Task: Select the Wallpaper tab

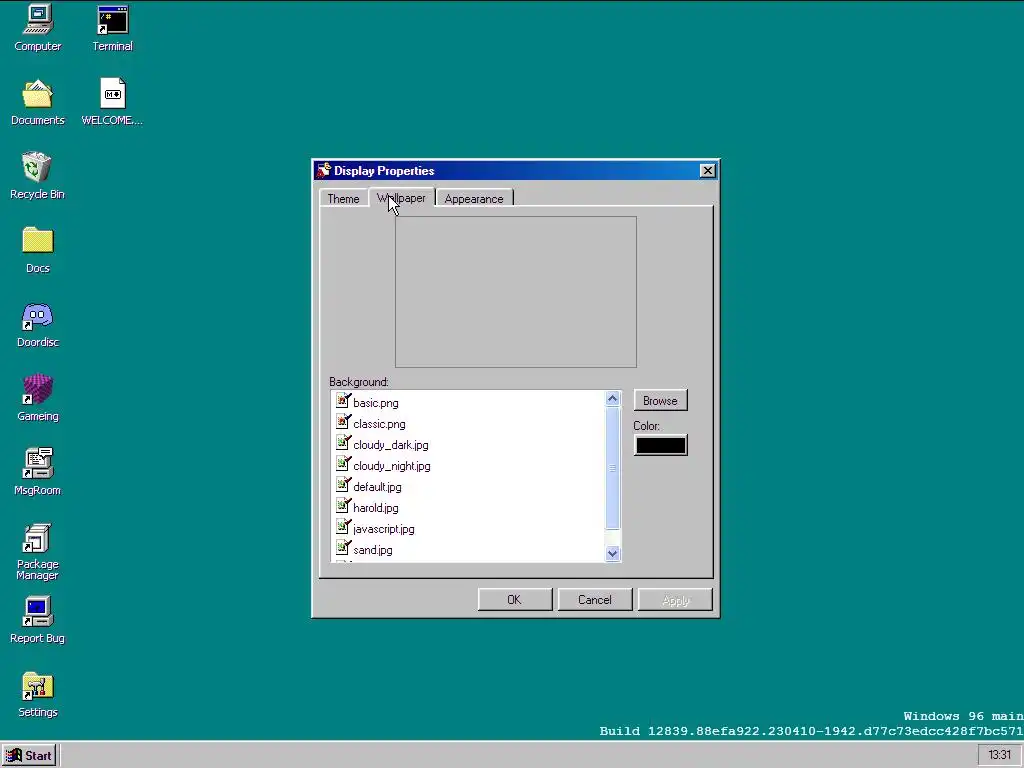Action: tap(401, 198)
